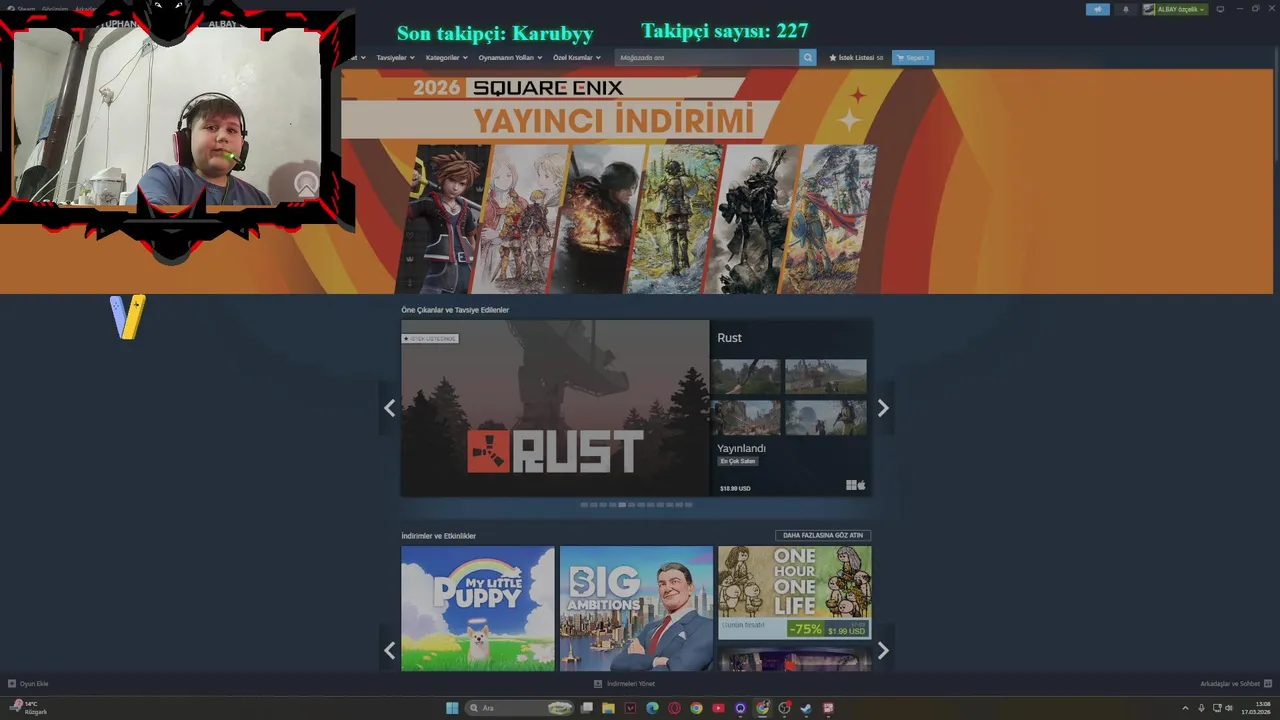Screen dimensions: 1280x720
Task: Click the Rust title text
Action: 729,338
